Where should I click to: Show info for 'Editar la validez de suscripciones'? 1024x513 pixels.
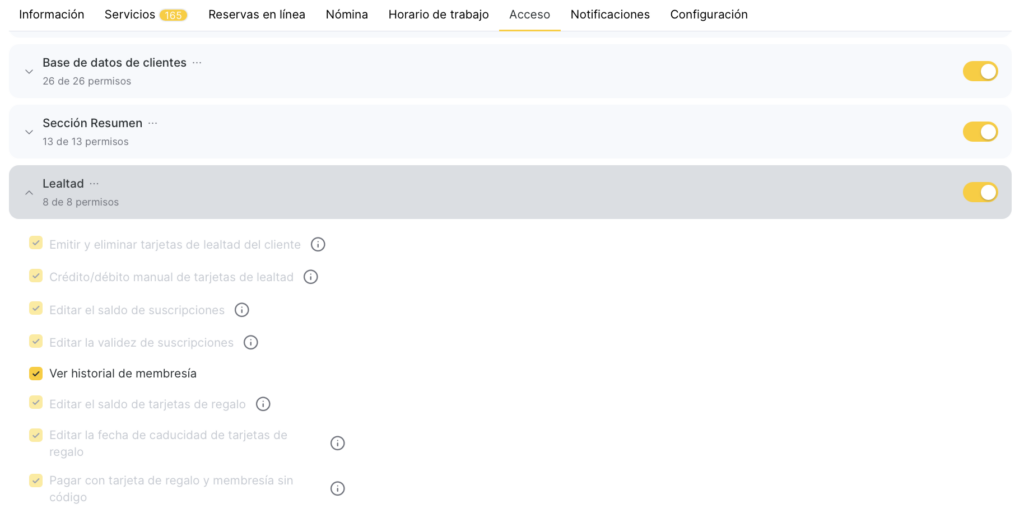[x=250, y=342]
